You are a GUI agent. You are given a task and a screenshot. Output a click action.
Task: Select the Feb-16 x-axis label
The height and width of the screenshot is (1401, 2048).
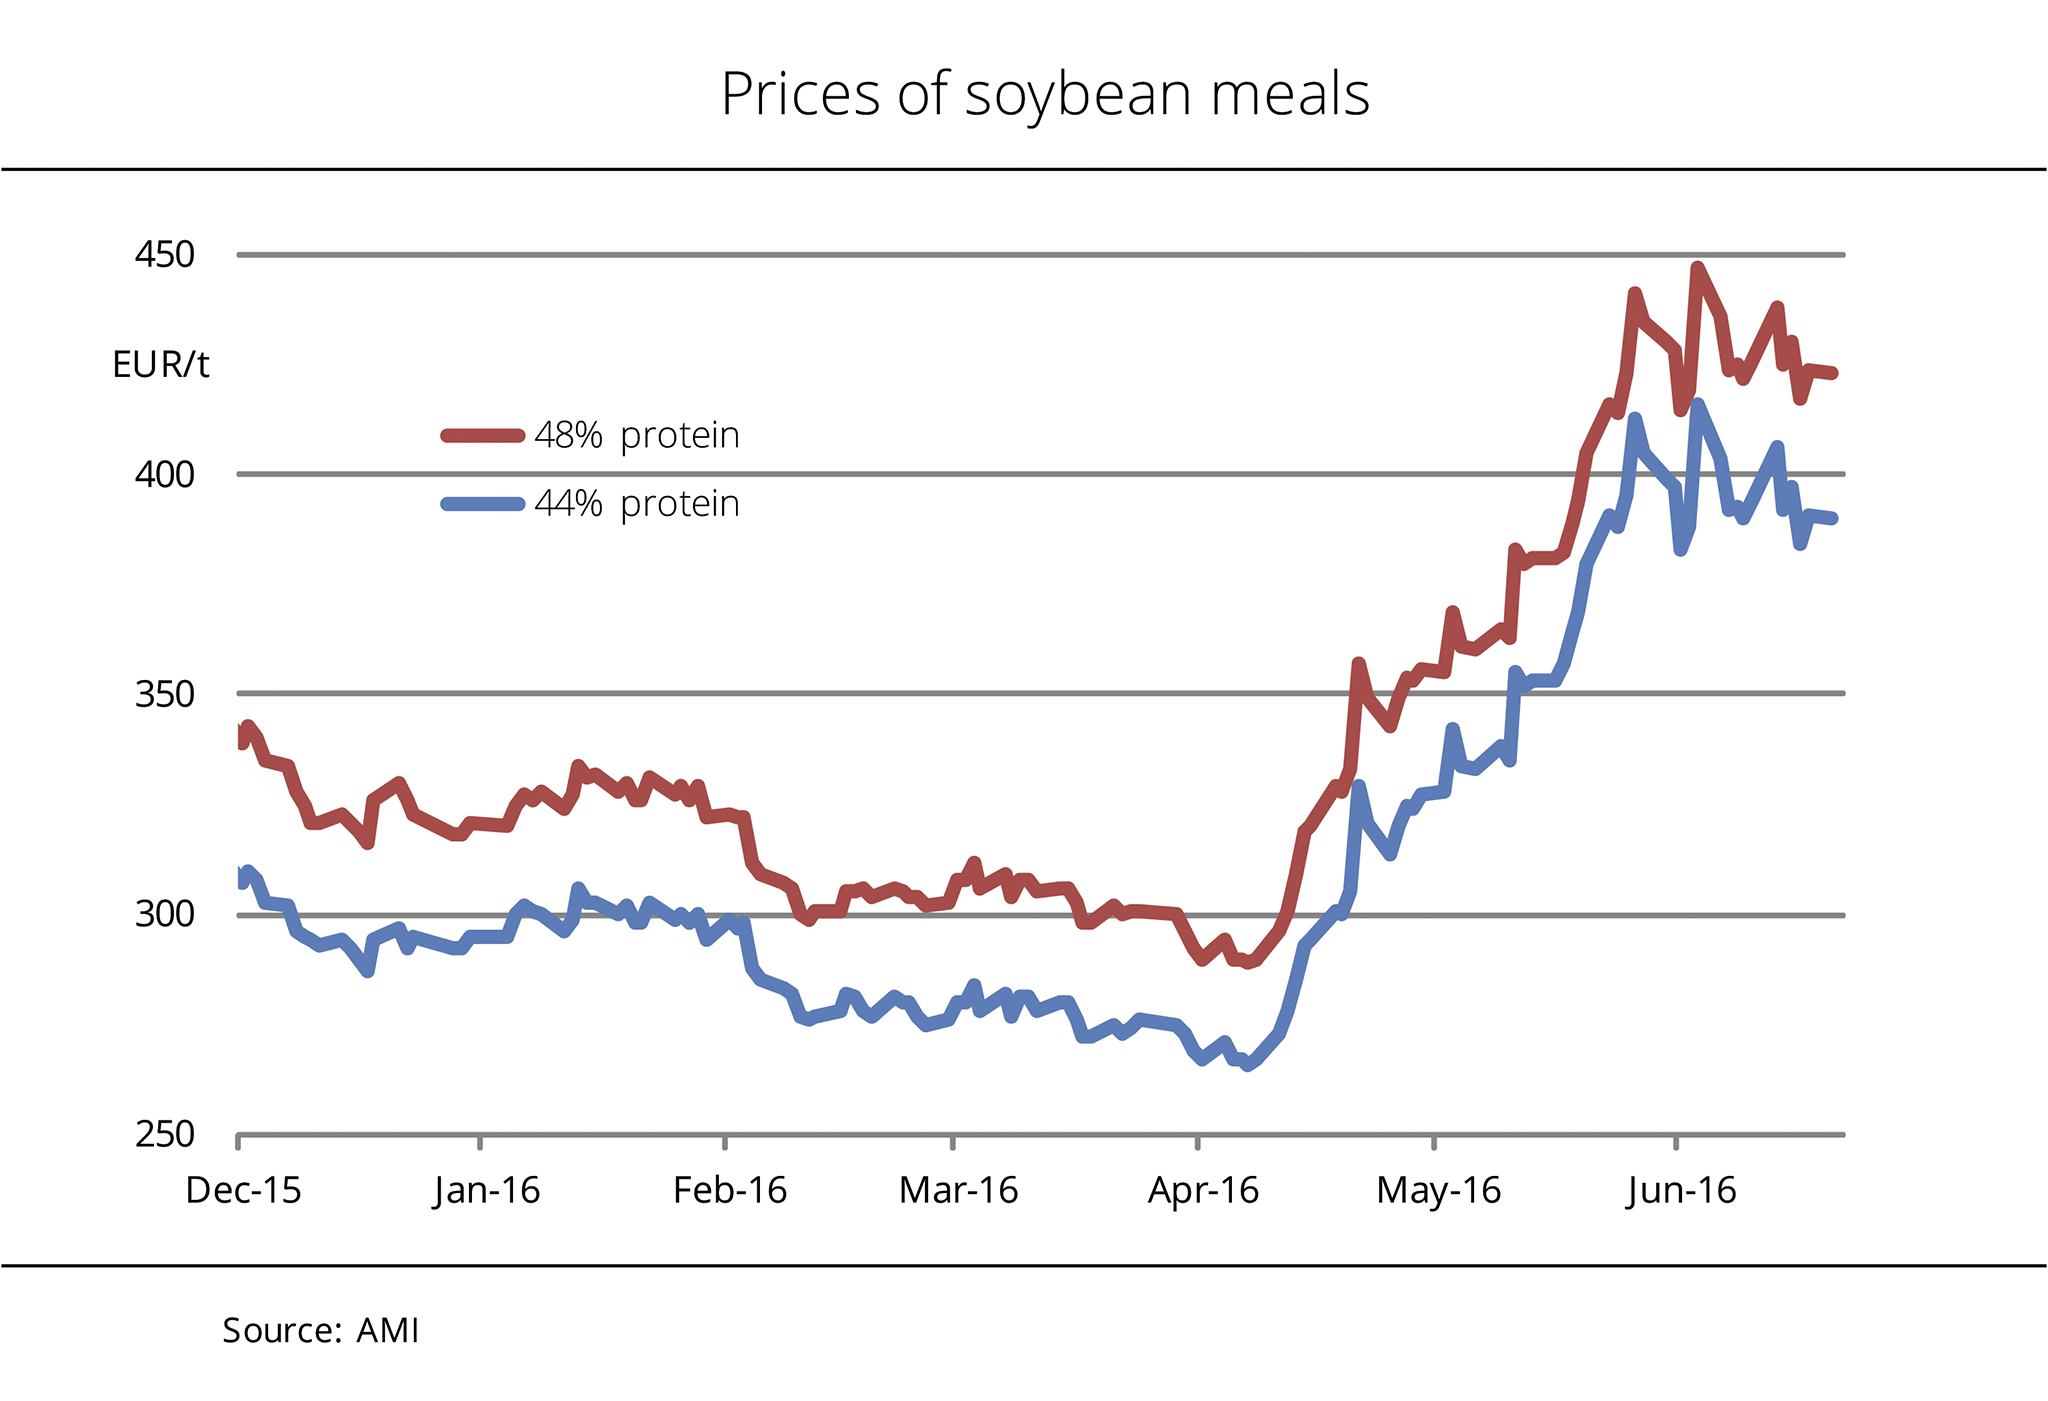coord(730,1191)
